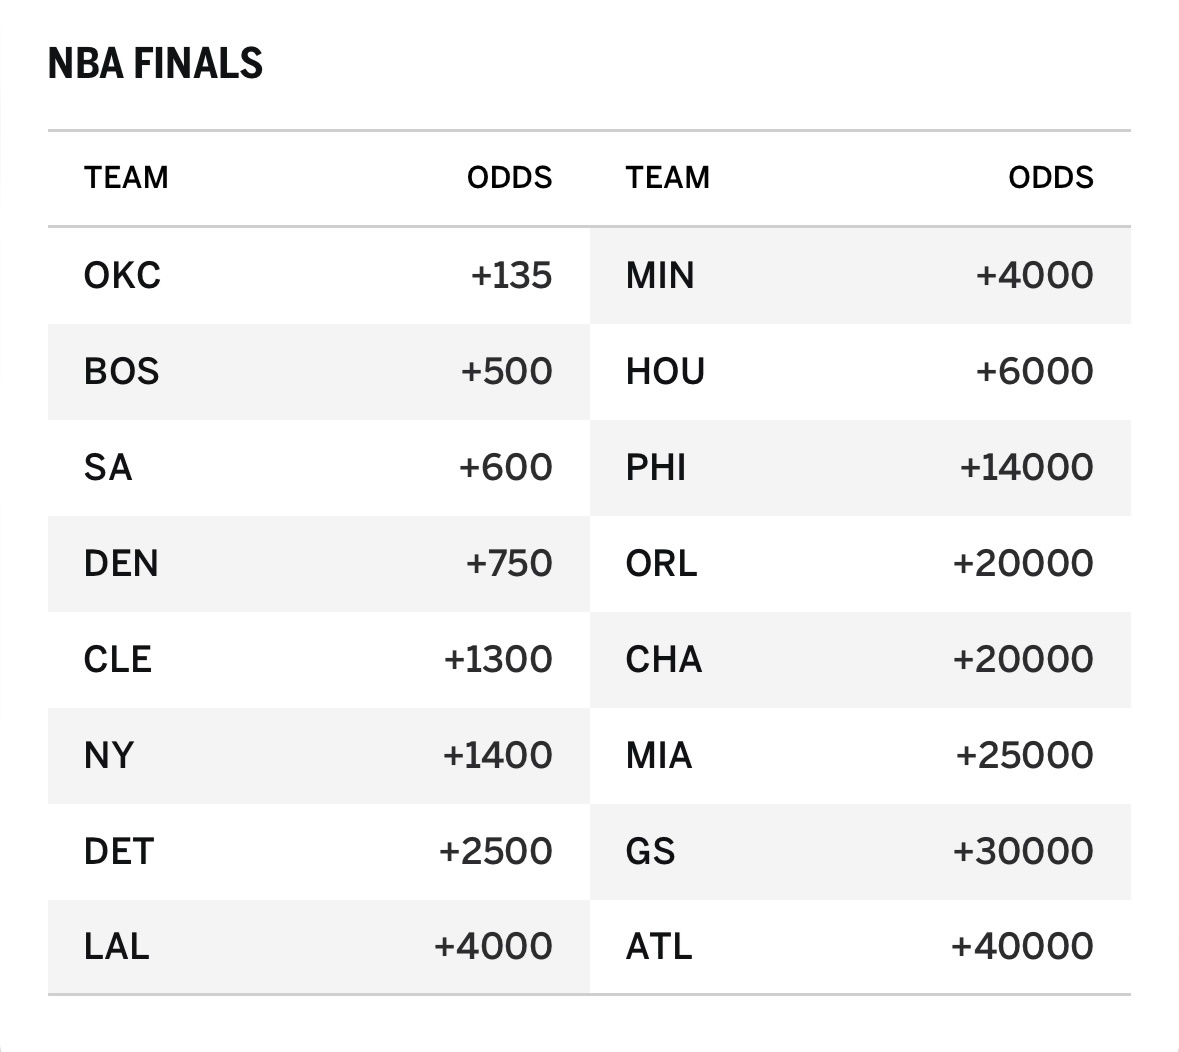Click the OKC team name
1179x1052 pixels.
(122, 275)
